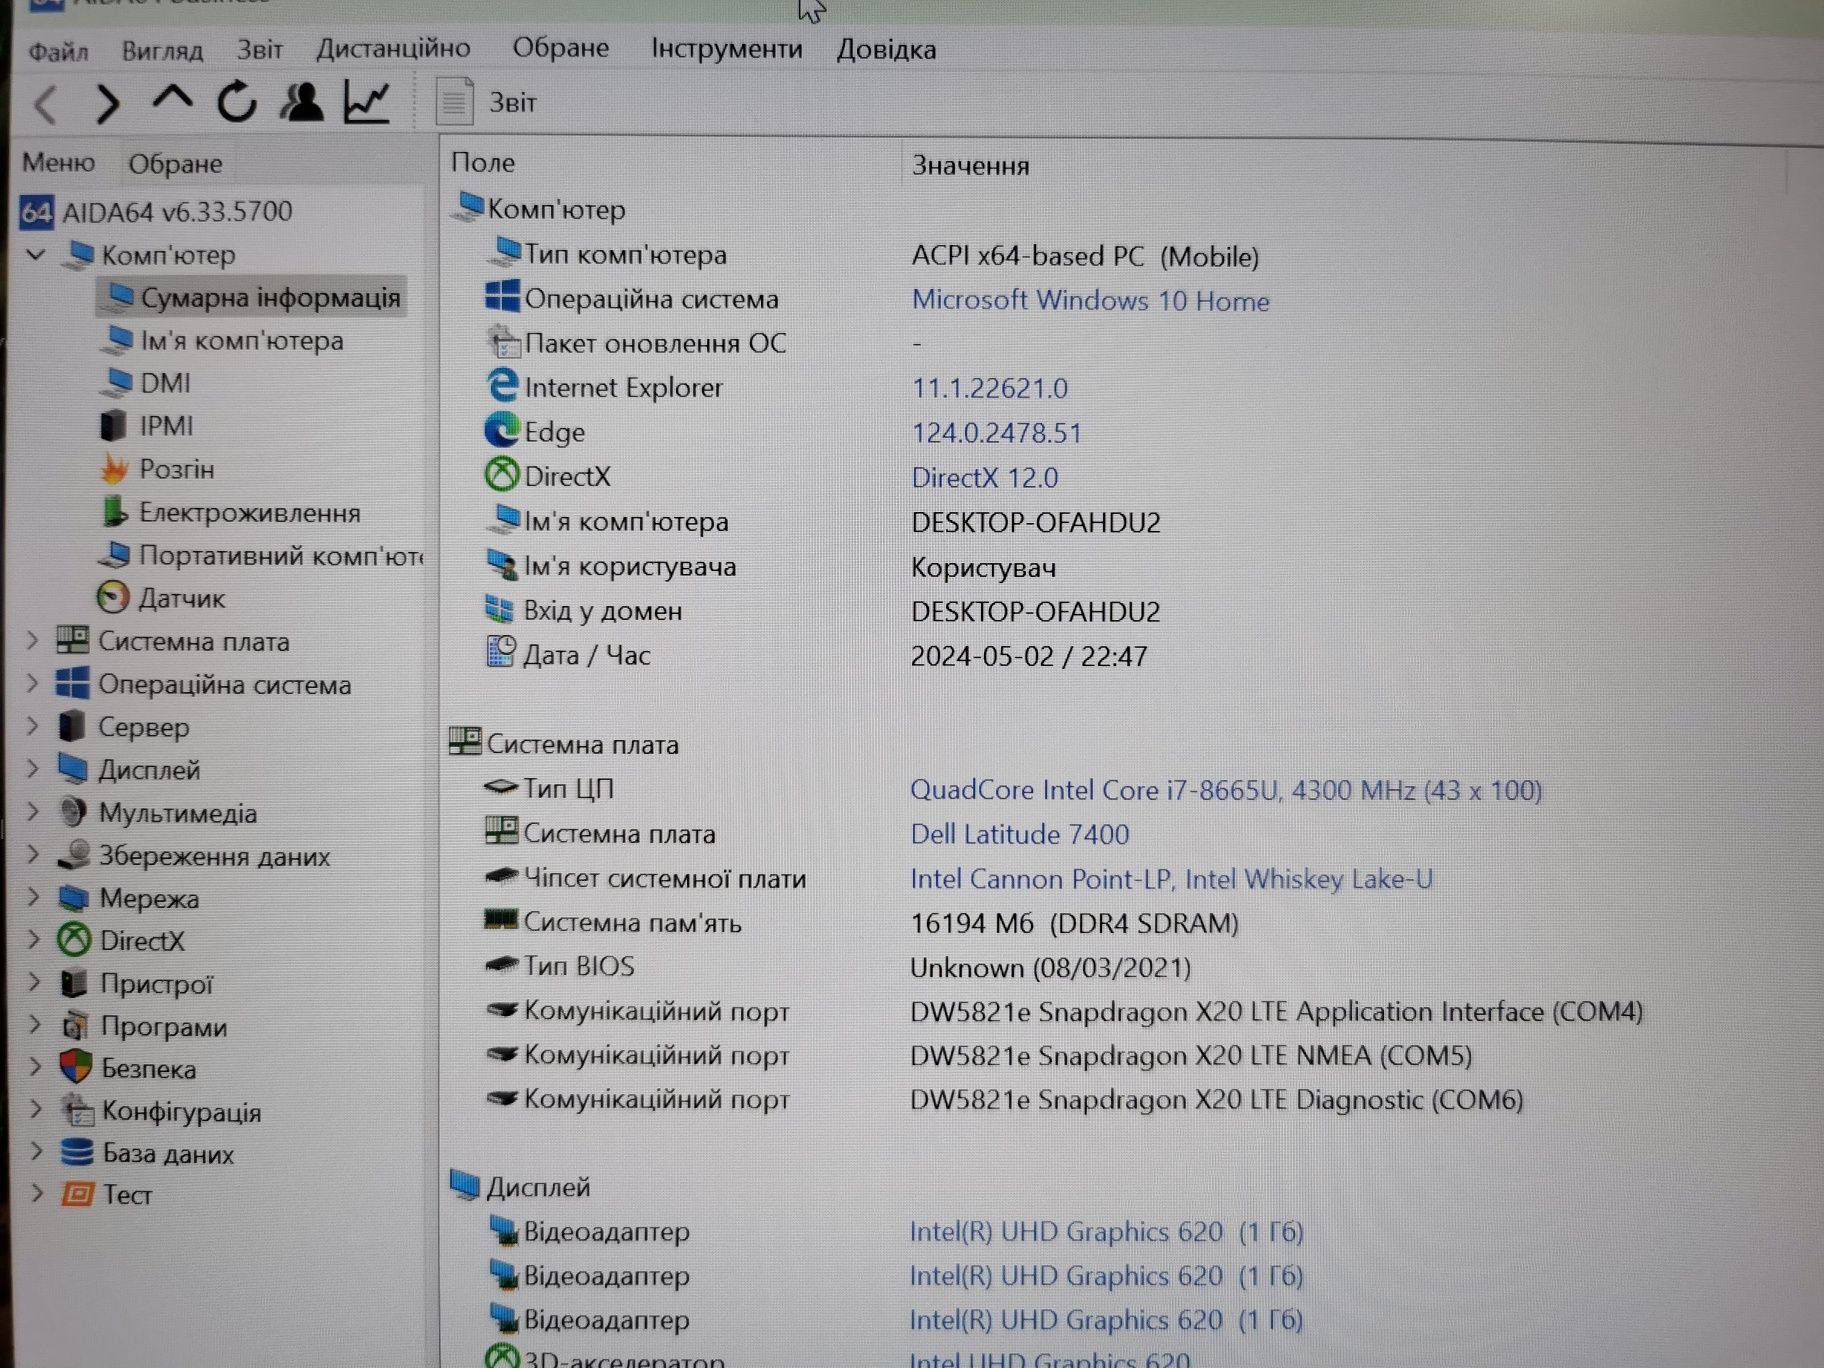Expand the Конфігурація tree node
Image resolution: width=1824 pixels, height=1368 pixels.
[36, 1110]
